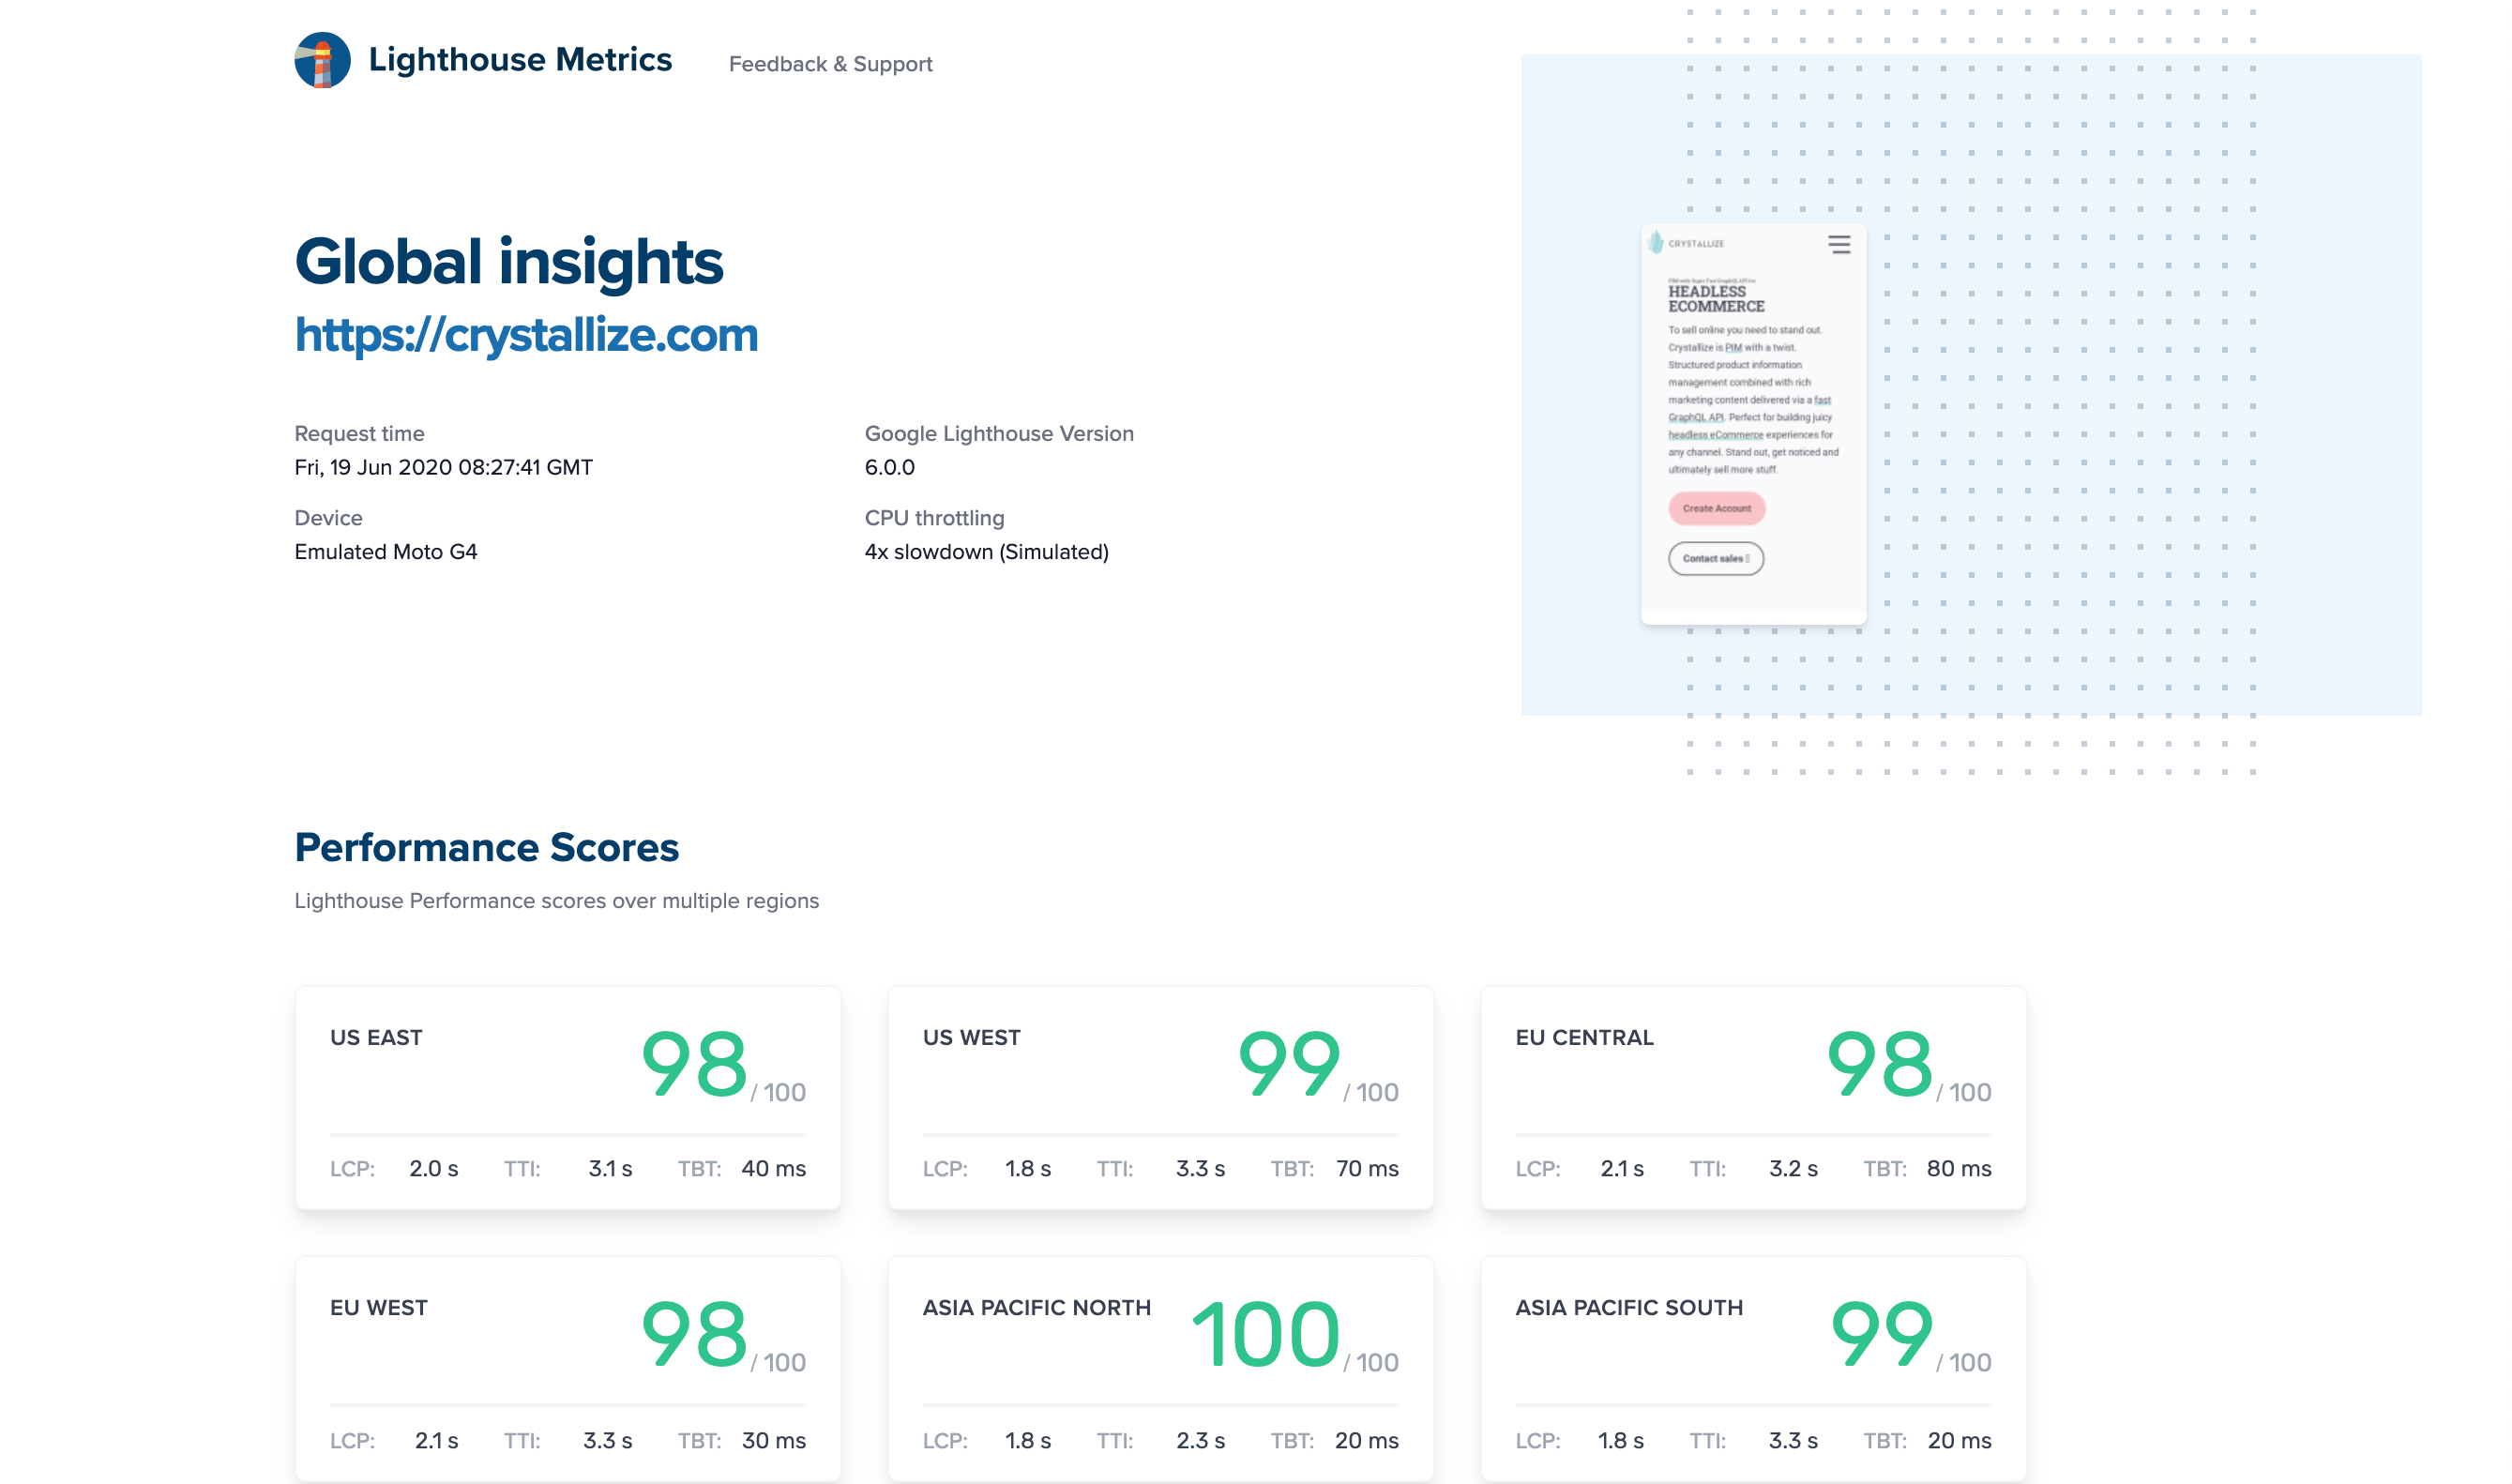Open the https://crystallize.com link

point(526,335)
